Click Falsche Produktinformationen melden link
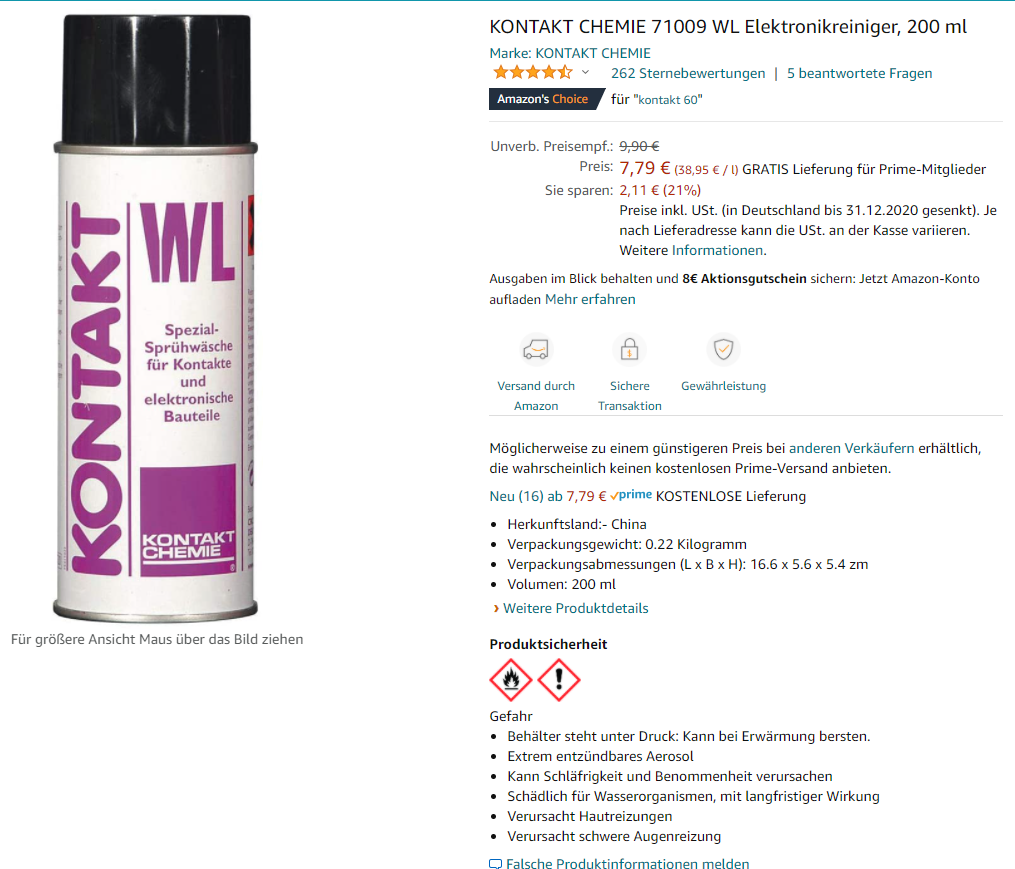The width and height of the screenshot is (1015, 869). (627, 863)
